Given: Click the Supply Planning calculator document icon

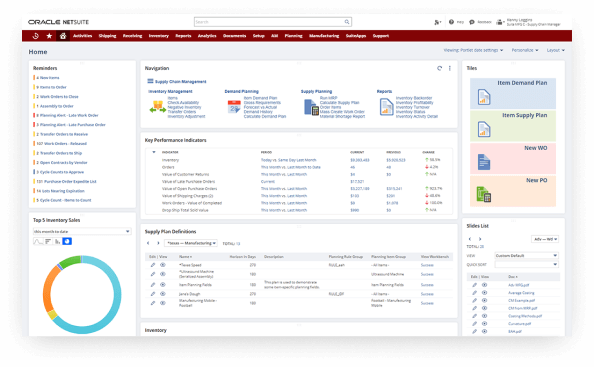Looking at the screenshot, I should coord(311,107).
